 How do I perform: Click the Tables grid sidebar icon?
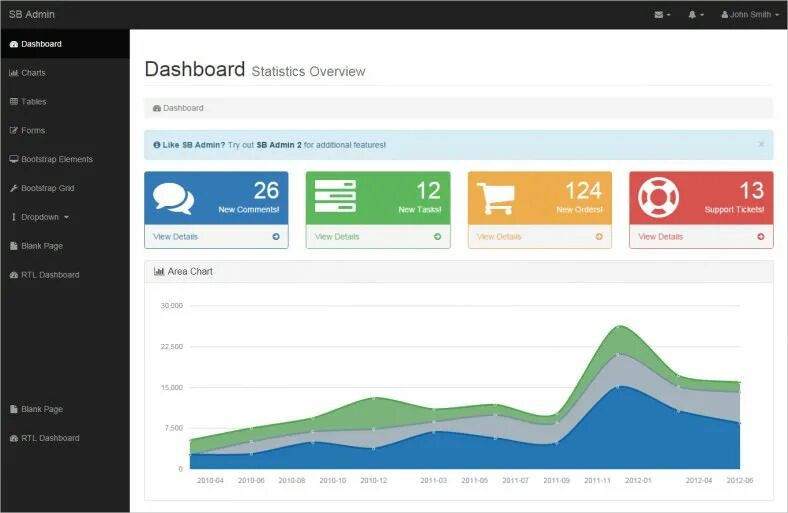point(14,101)
